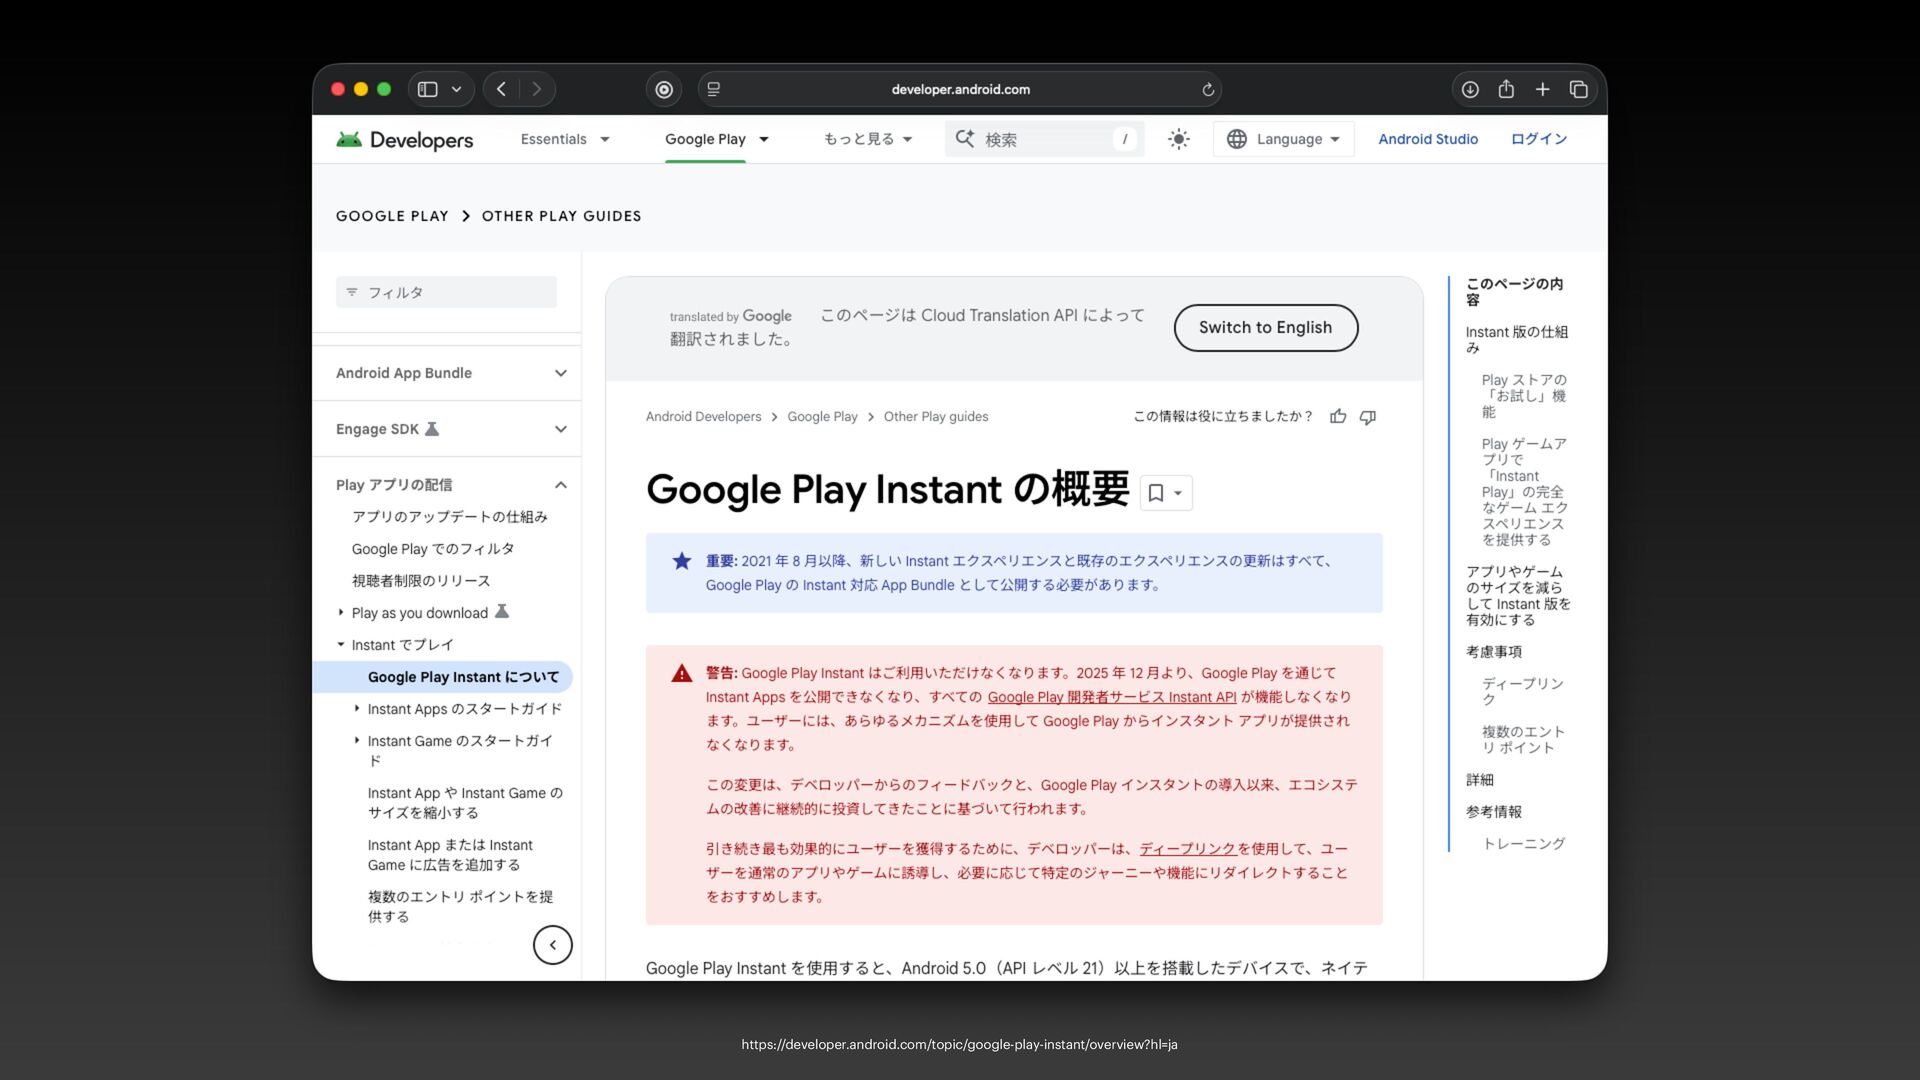The image size is (1920, 1080).
Task: Collapse the Instant でプレイ item
Action: pos(341,645)
